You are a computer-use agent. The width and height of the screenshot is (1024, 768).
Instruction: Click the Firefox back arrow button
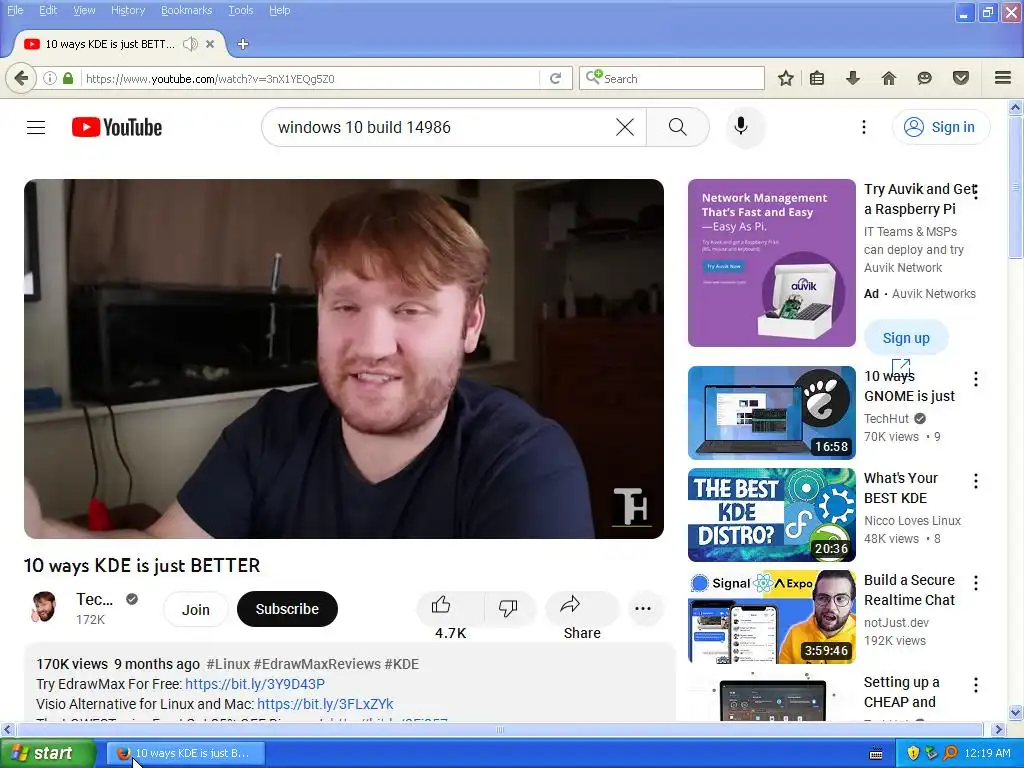point(21,78)
